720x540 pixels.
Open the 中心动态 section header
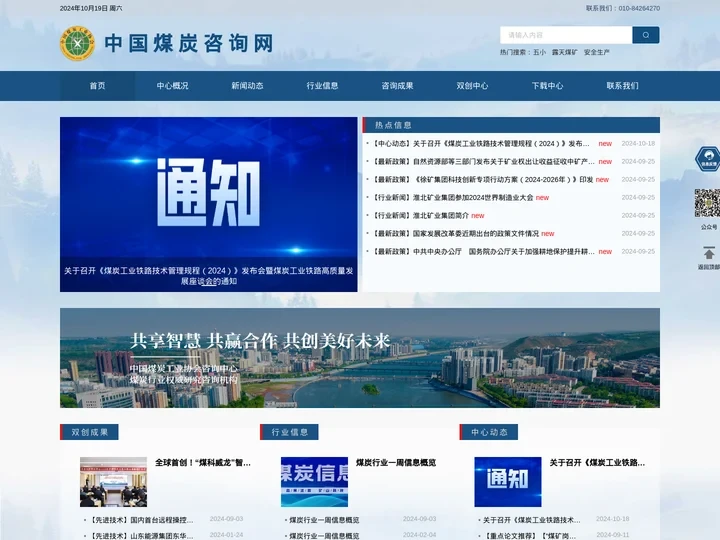(489, 432)
